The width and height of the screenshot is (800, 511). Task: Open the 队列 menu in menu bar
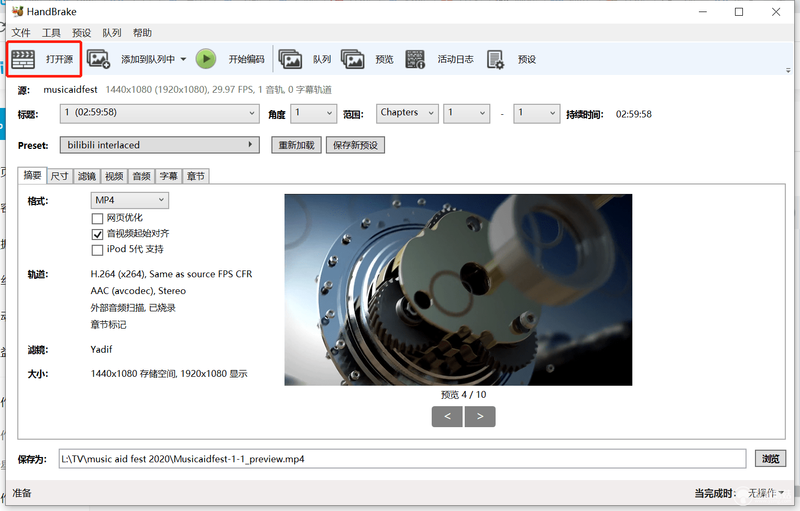[112, 33]
